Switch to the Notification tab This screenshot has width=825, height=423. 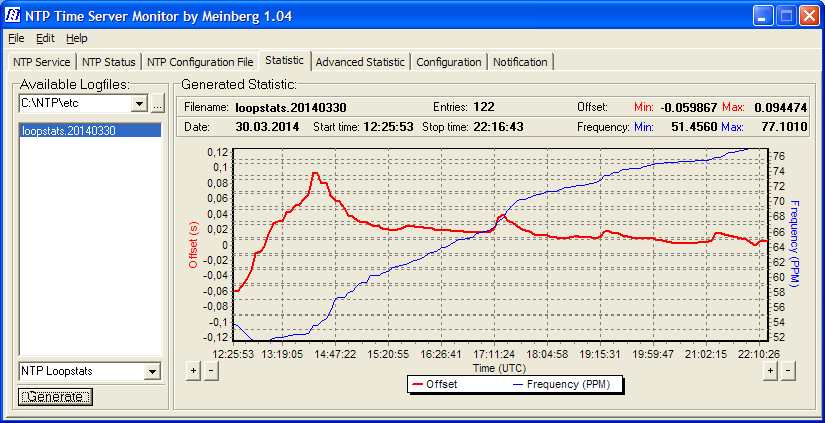click(520, 62)
